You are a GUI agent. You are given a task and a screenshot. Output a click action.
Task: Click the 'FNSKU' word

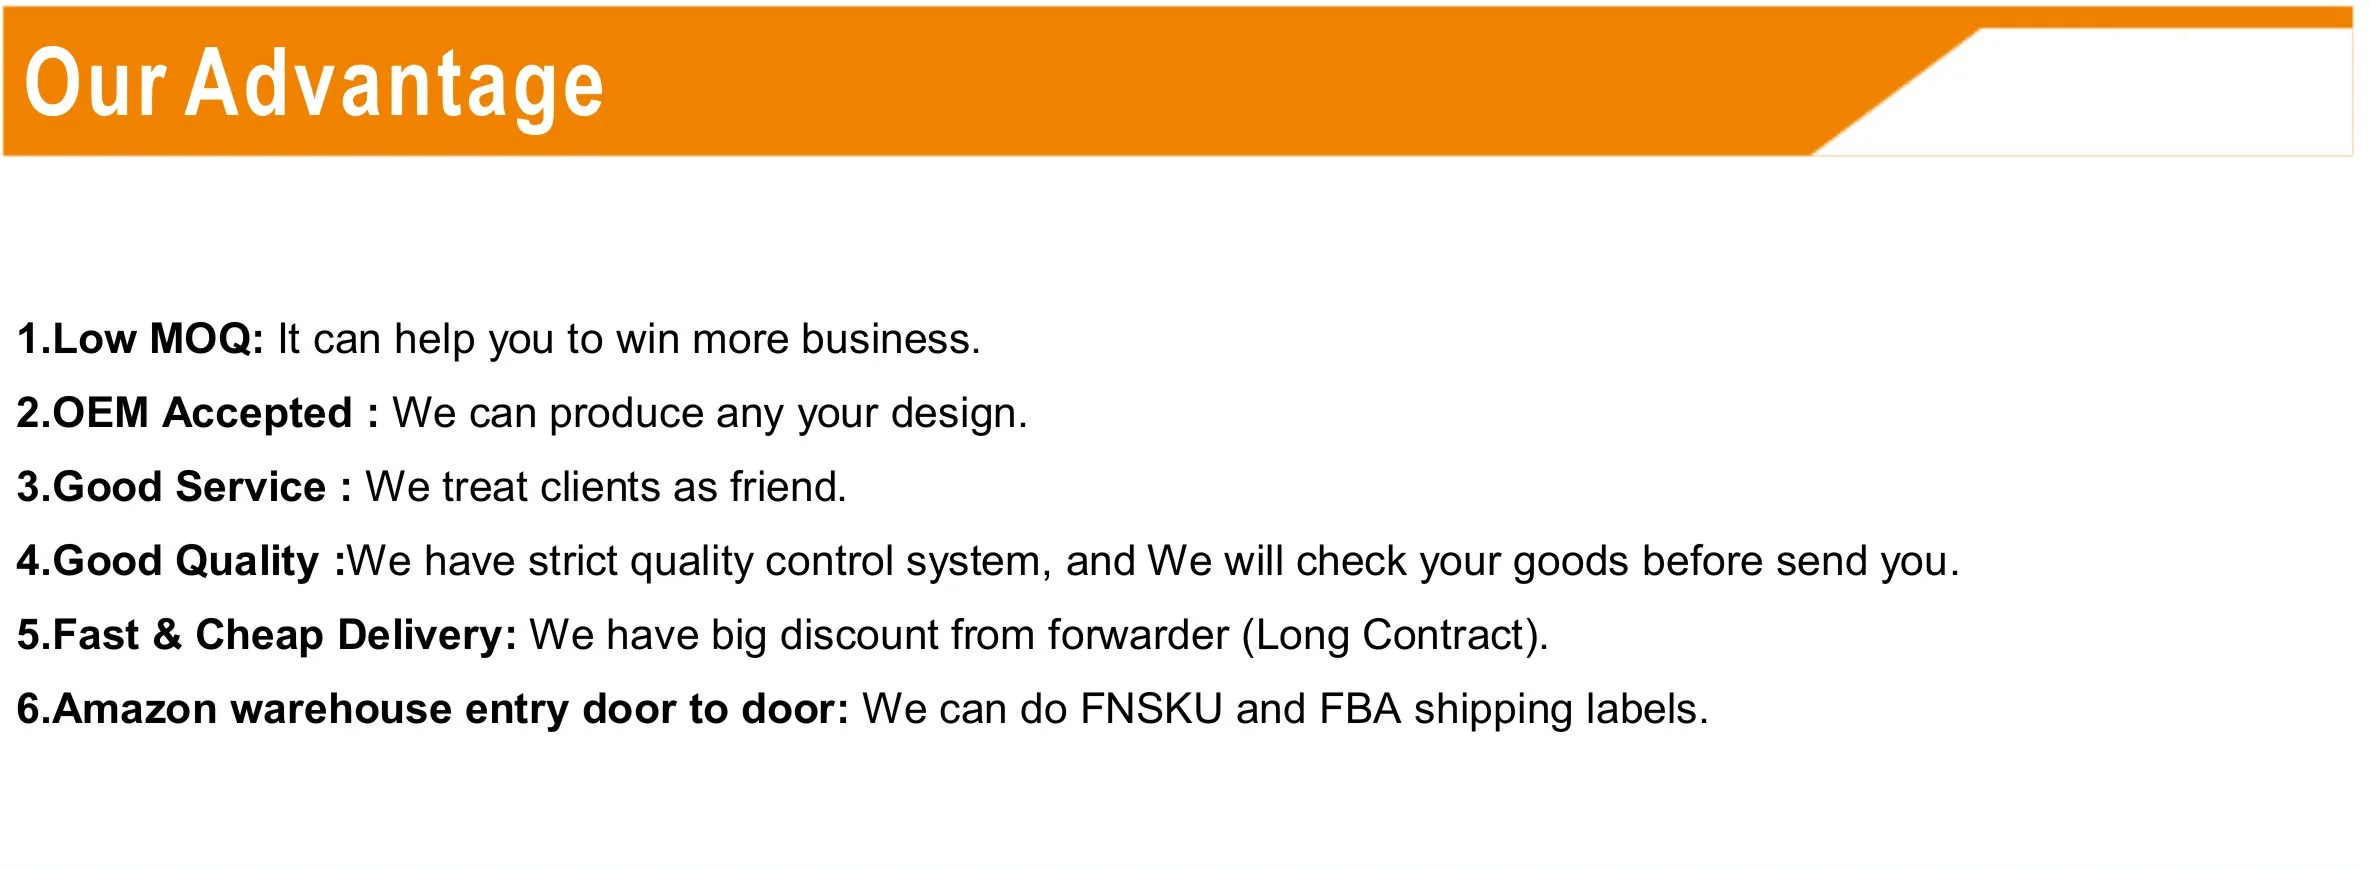1151,709
